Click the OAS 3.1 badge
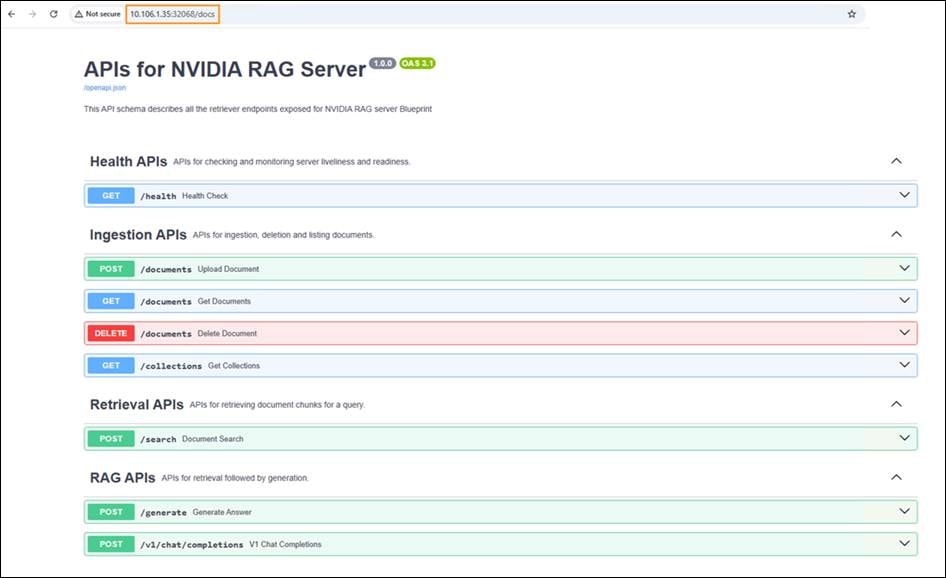946x578 pixels. click(x=417, y=63)
